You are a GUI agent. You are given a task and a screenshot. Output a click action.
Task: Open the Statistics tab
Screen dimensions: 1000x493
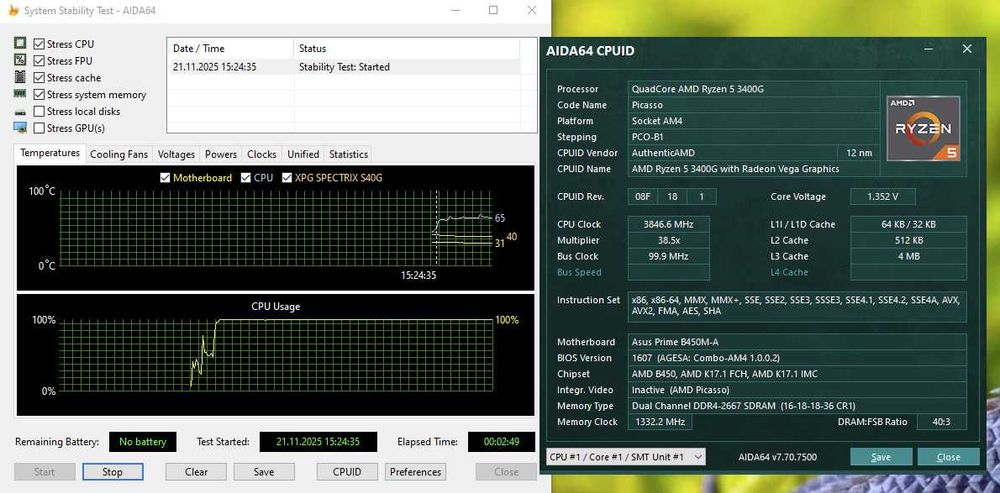(348, 154)
